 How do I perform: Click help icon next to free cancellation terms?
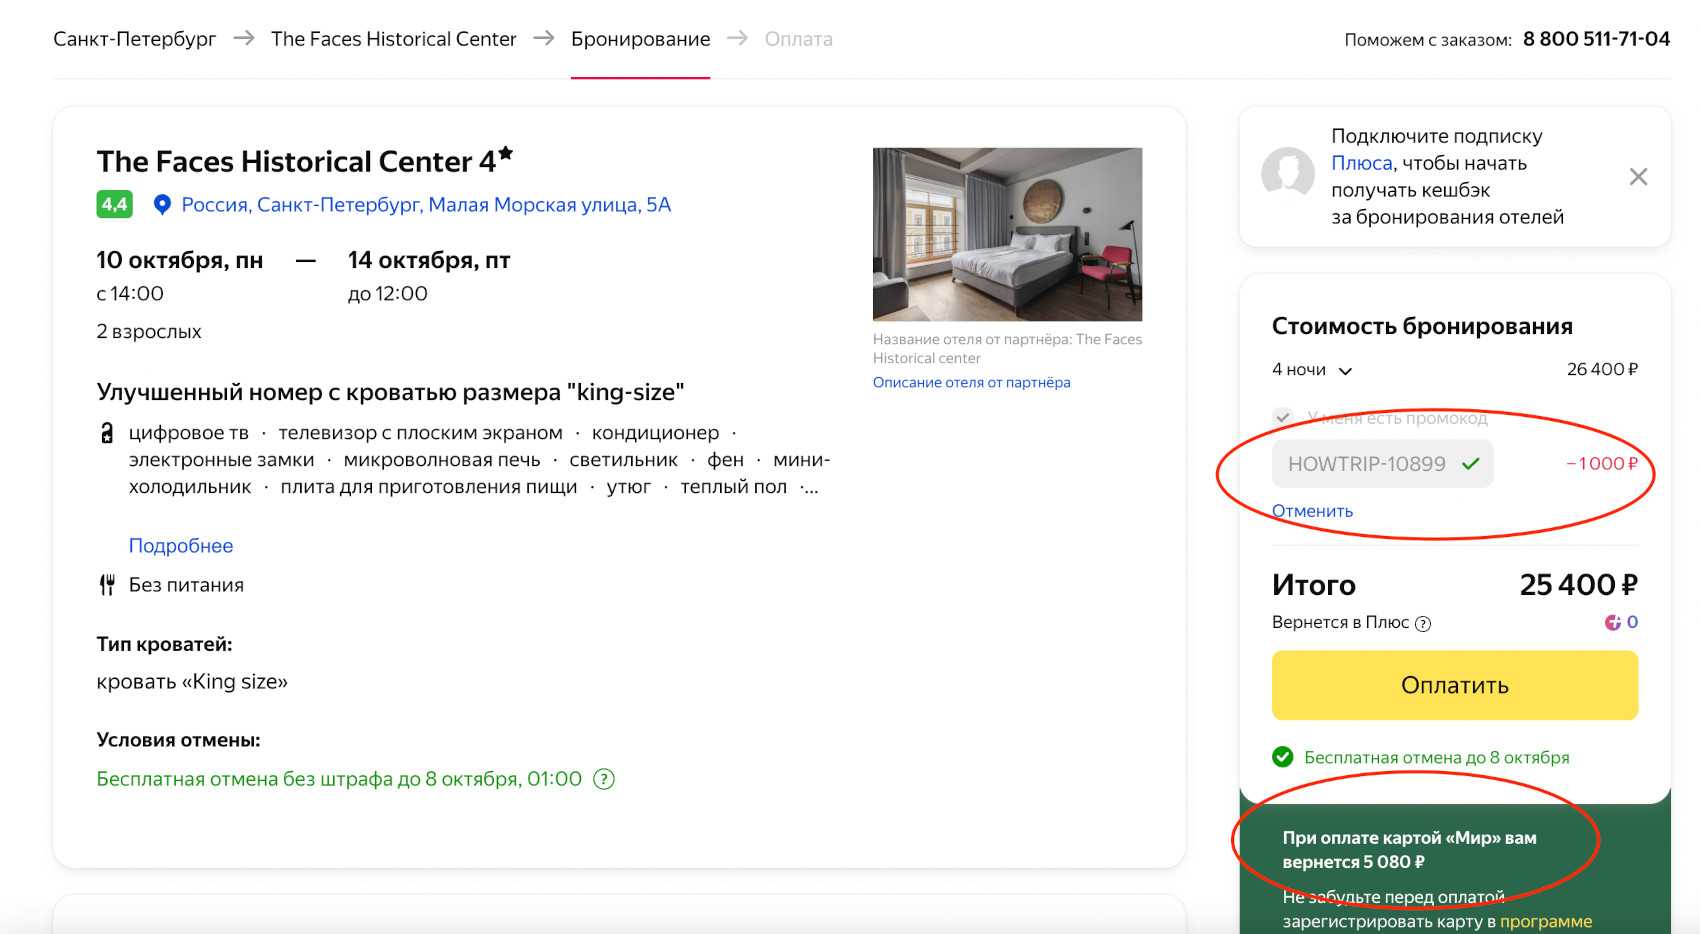click(604, 779)
